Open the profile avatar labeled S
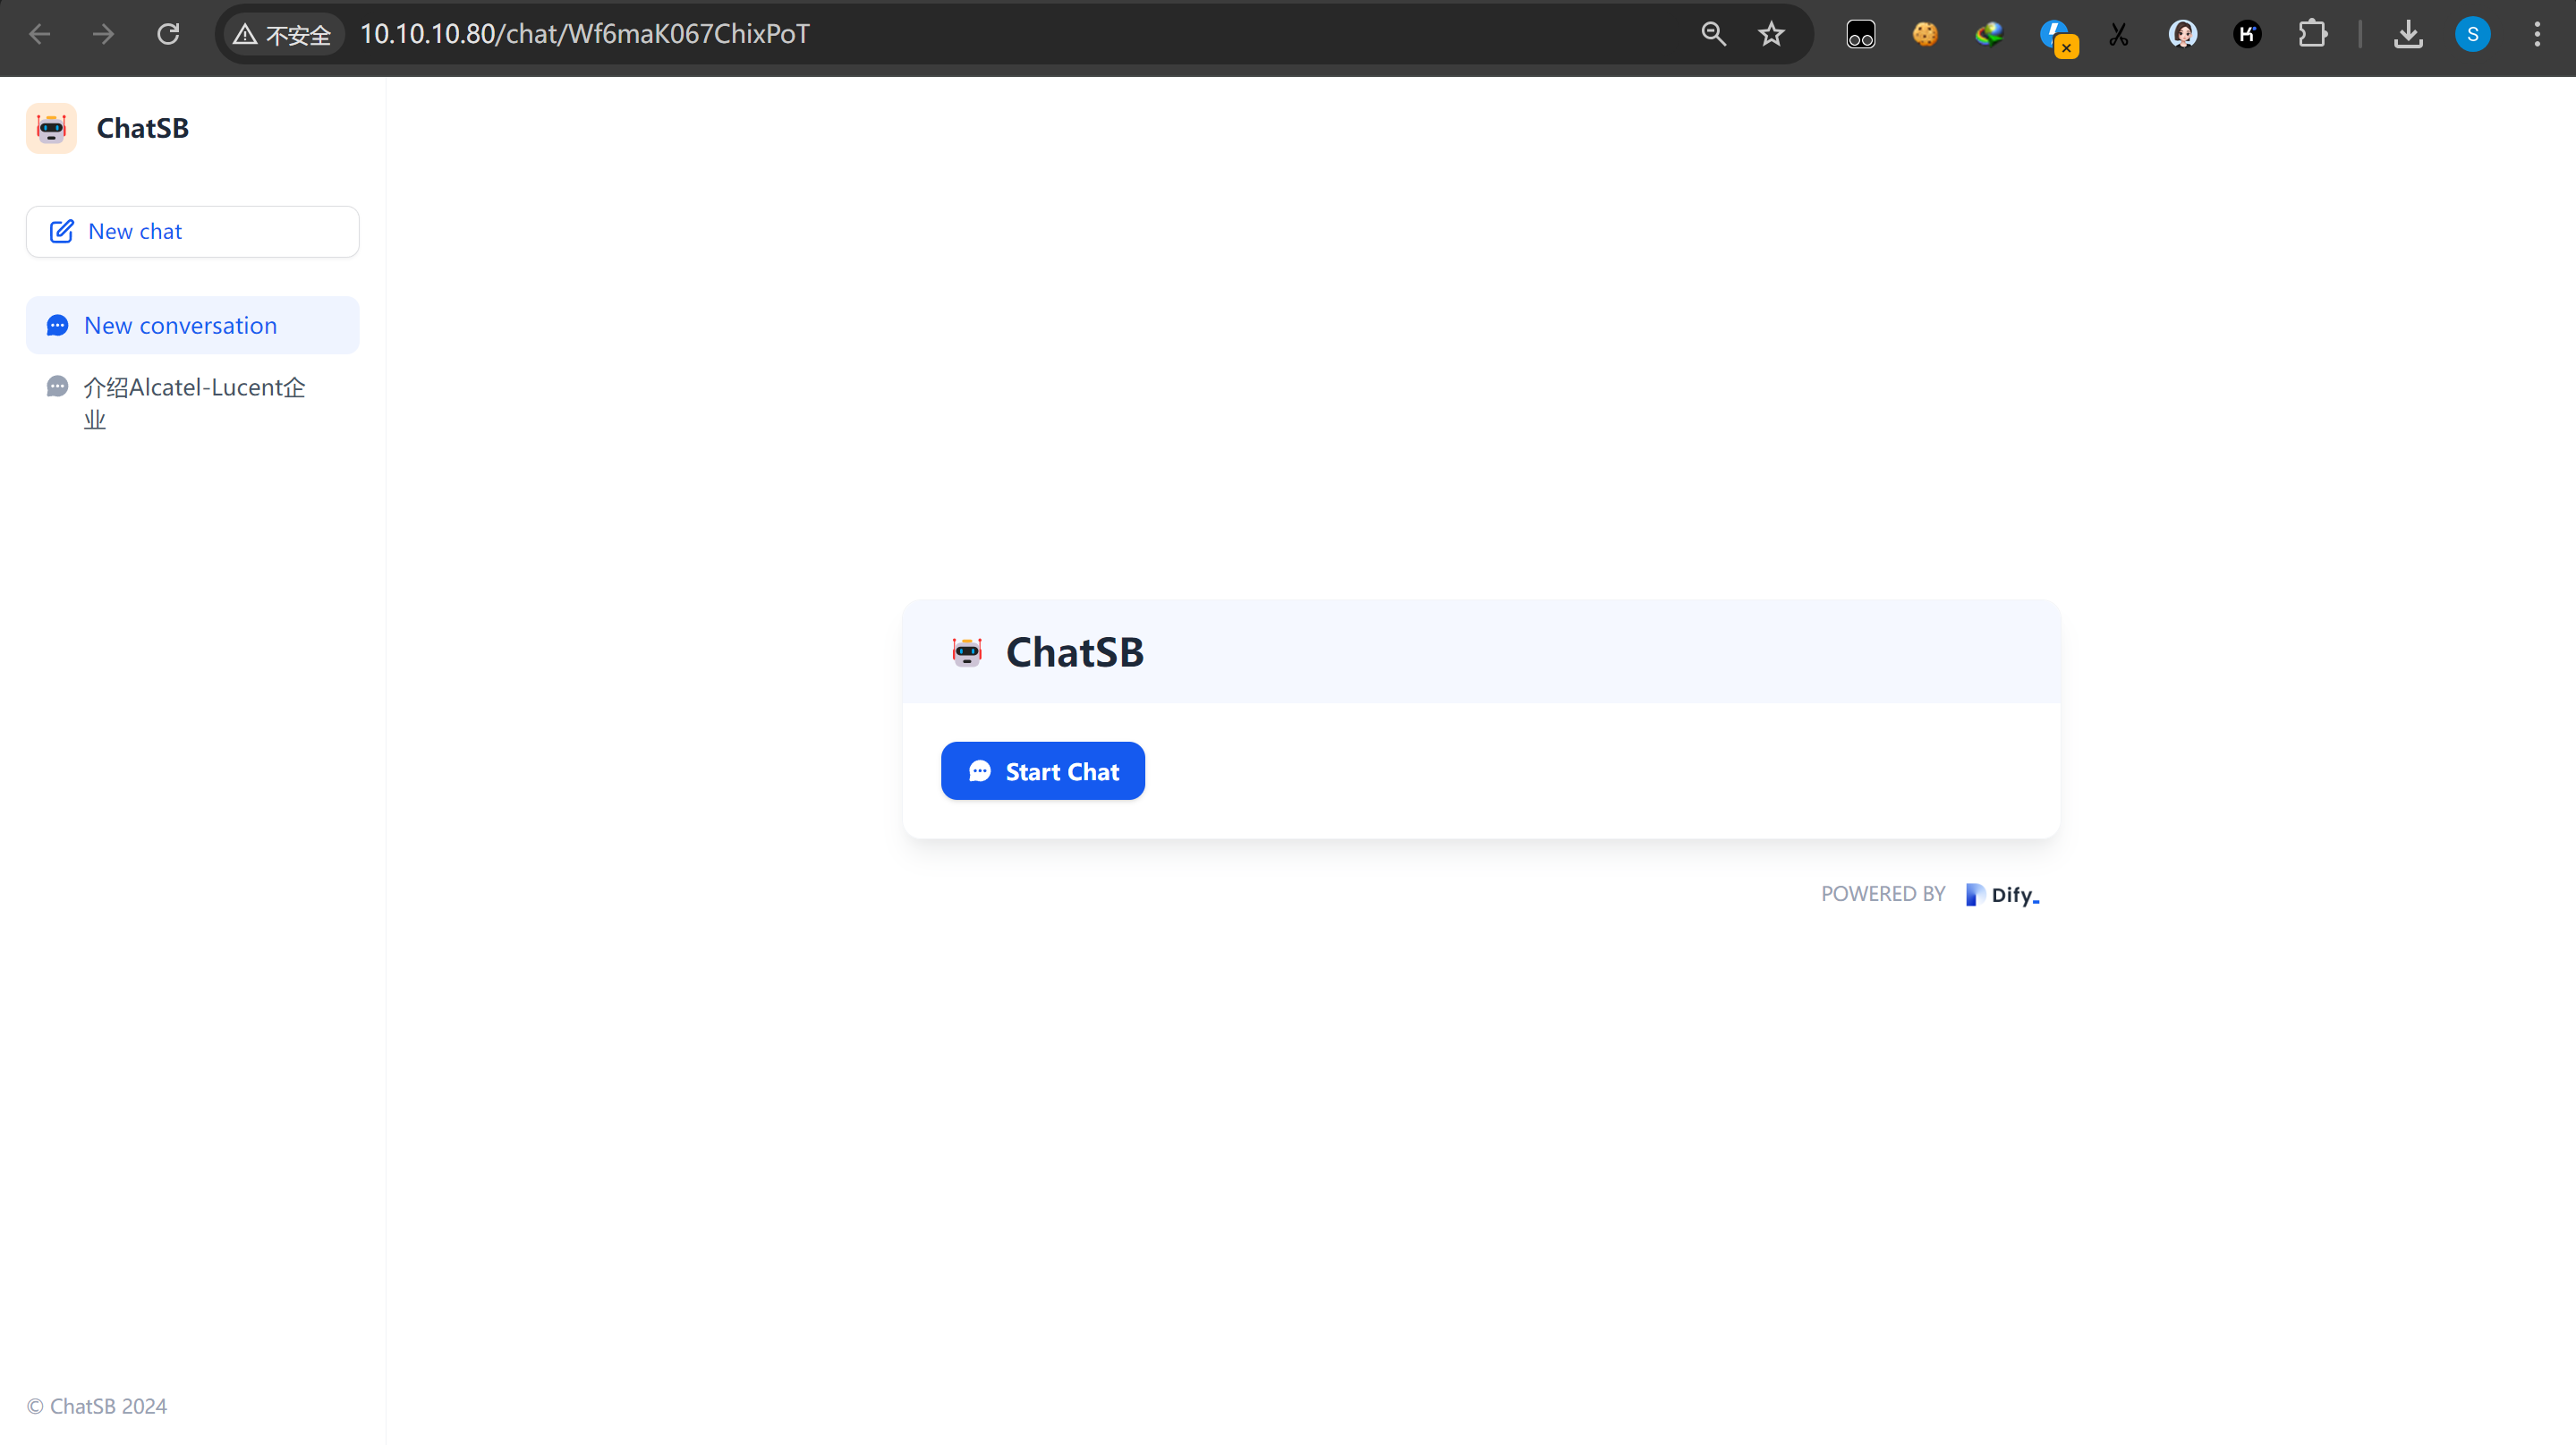The height and width of the screenshot is (1445, 2576). pyautogui.click(x=2472, y=34)
